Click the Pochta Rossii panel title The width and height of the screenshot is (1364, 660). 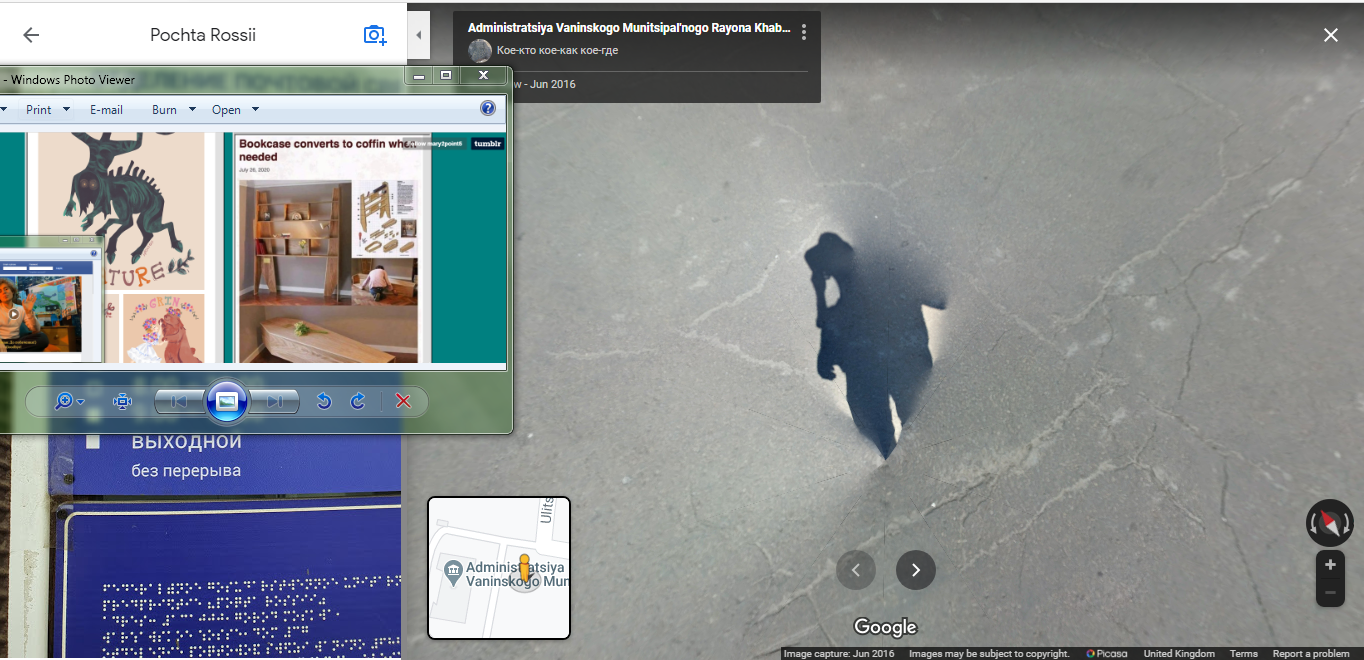coord(203,35)
